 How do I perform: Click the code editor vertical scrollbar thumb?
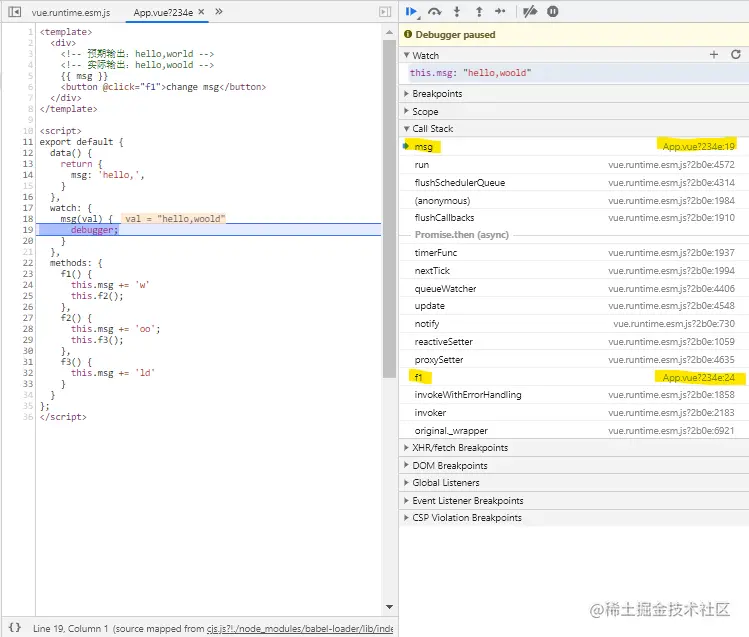(389, 209)
